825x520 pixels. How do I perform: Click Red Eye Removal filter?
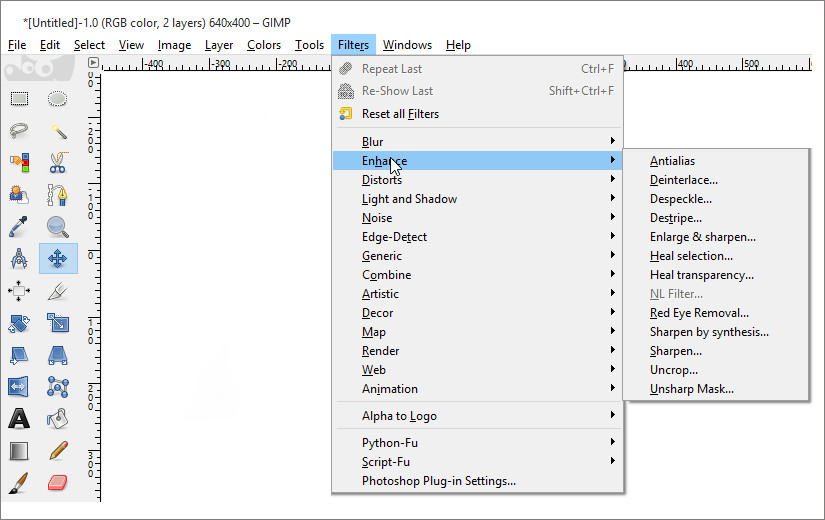point(699,313)
